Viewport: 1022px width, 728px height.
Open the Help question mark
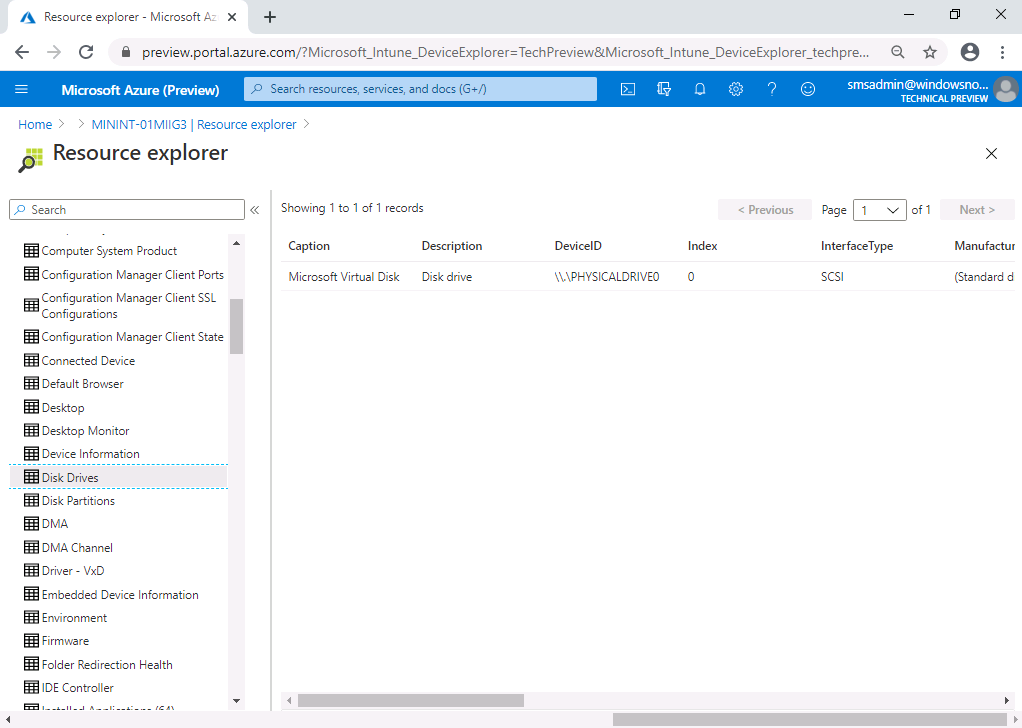coord(772,89)
